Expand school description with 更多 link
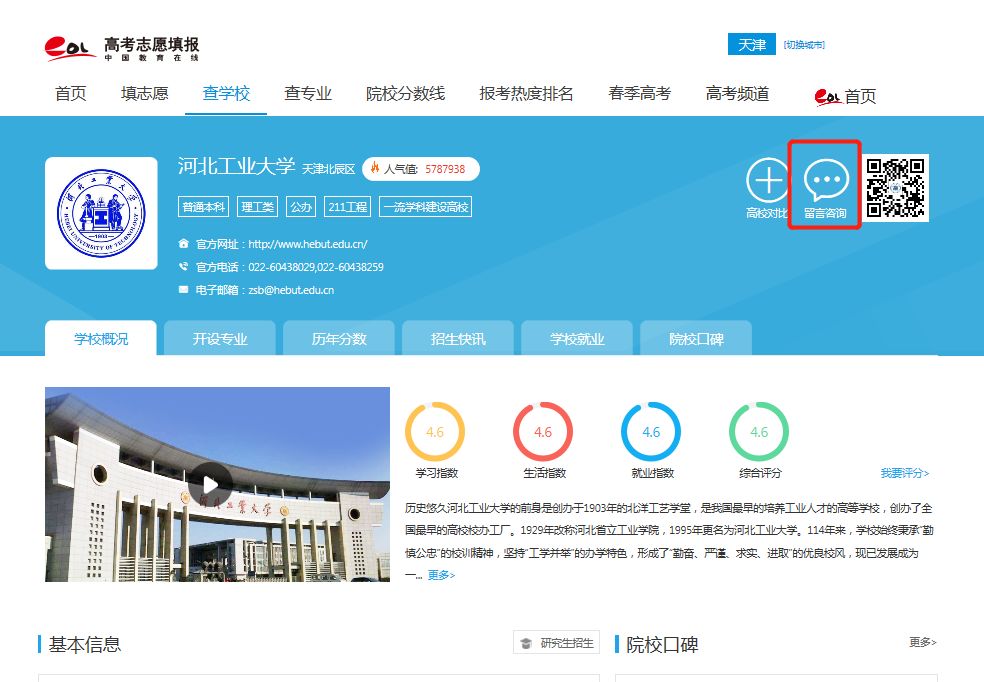984x682 pixels. (x=441, y=575)
